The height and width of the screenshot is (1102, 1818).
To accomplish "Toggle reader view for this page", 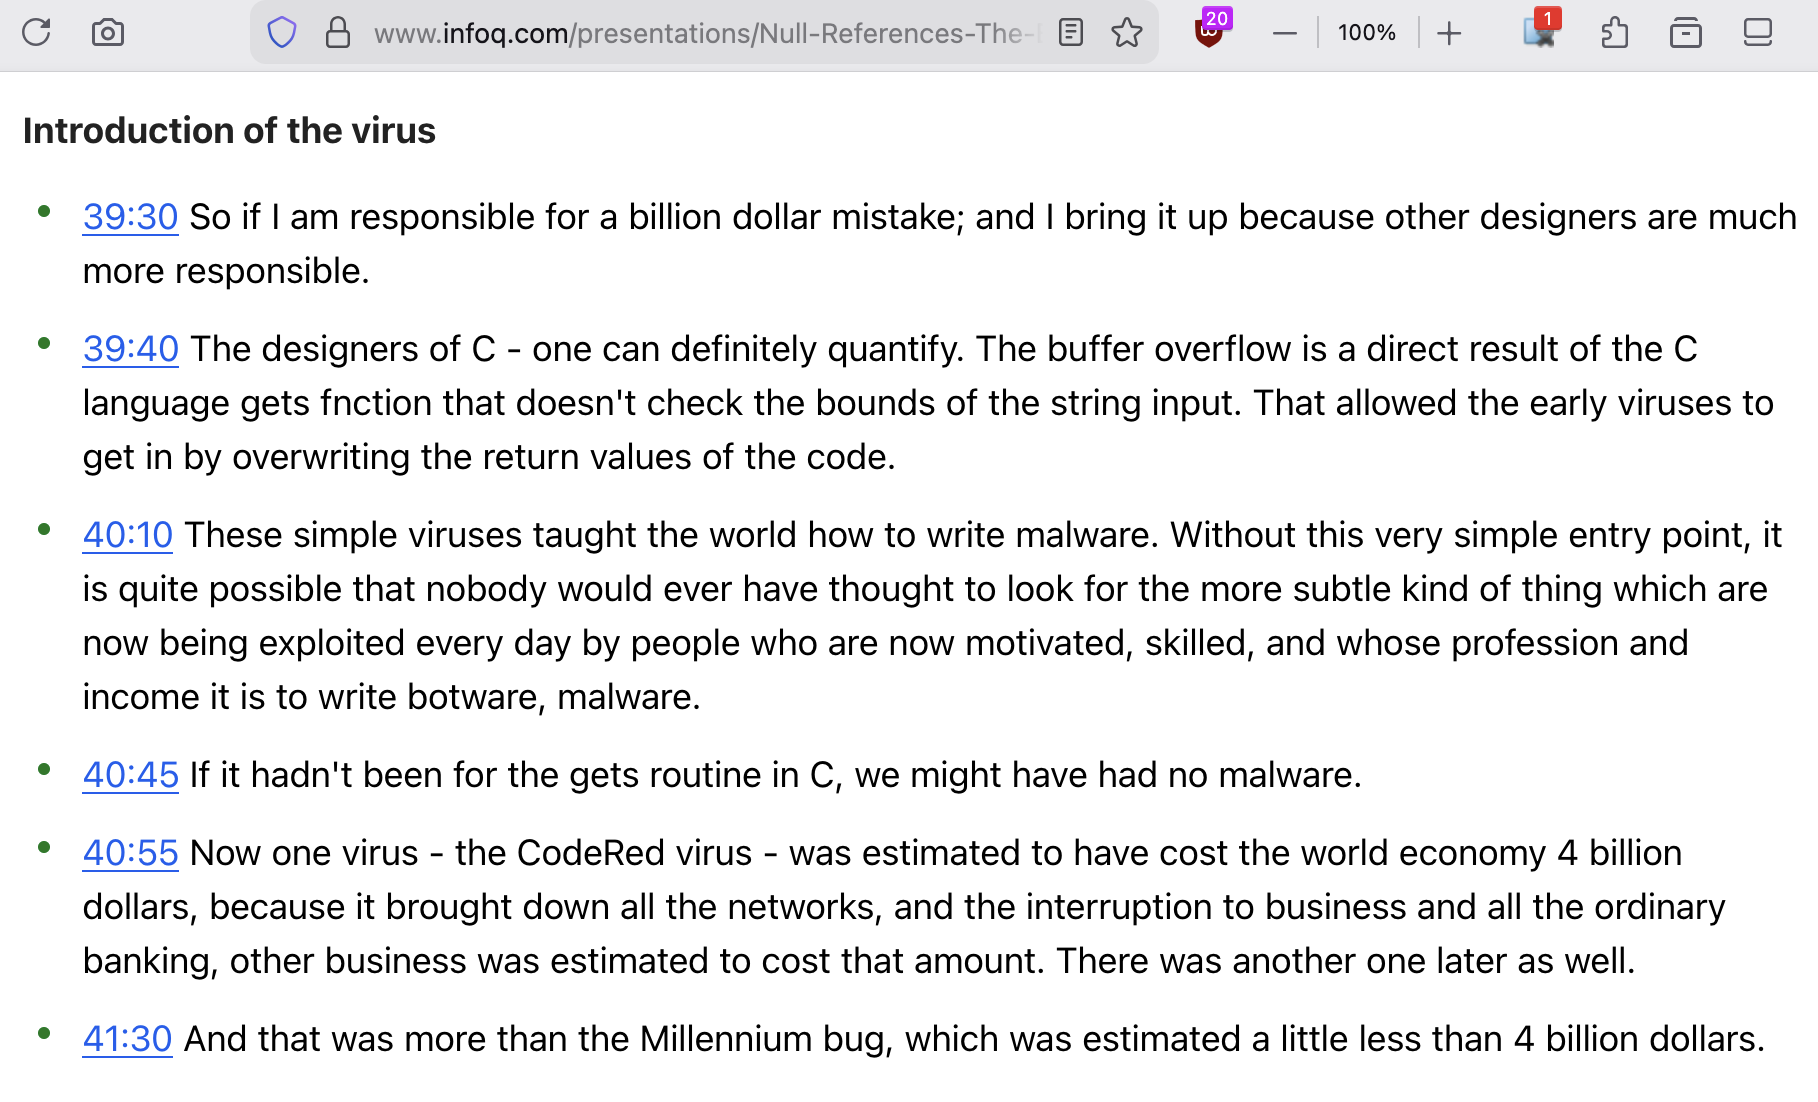I will pyautogui.click(x=1071, y=33).
